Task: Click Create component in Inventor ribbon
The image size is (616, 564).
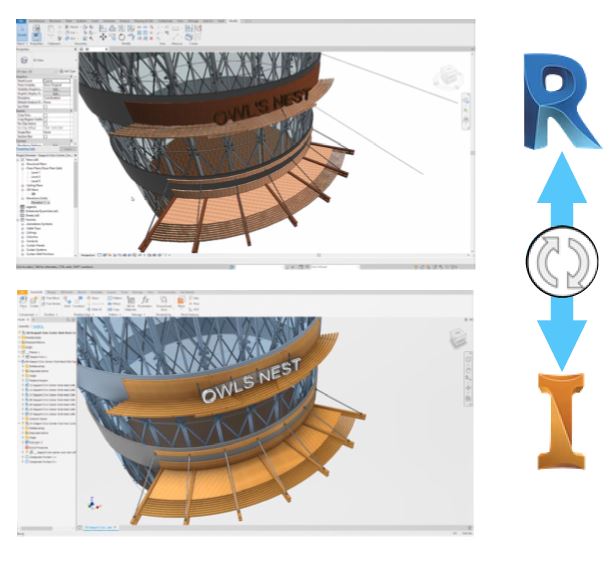Action: [x=34, y=301]
